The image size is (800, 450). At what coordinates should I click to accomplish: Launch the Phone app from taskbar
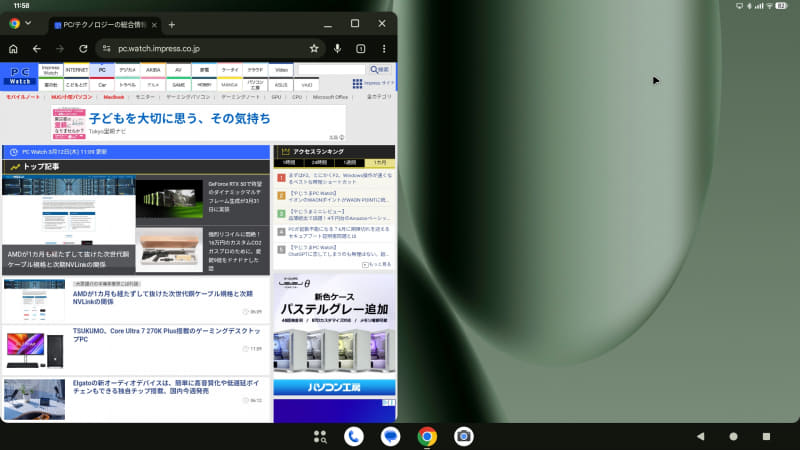tap(354, 437)
